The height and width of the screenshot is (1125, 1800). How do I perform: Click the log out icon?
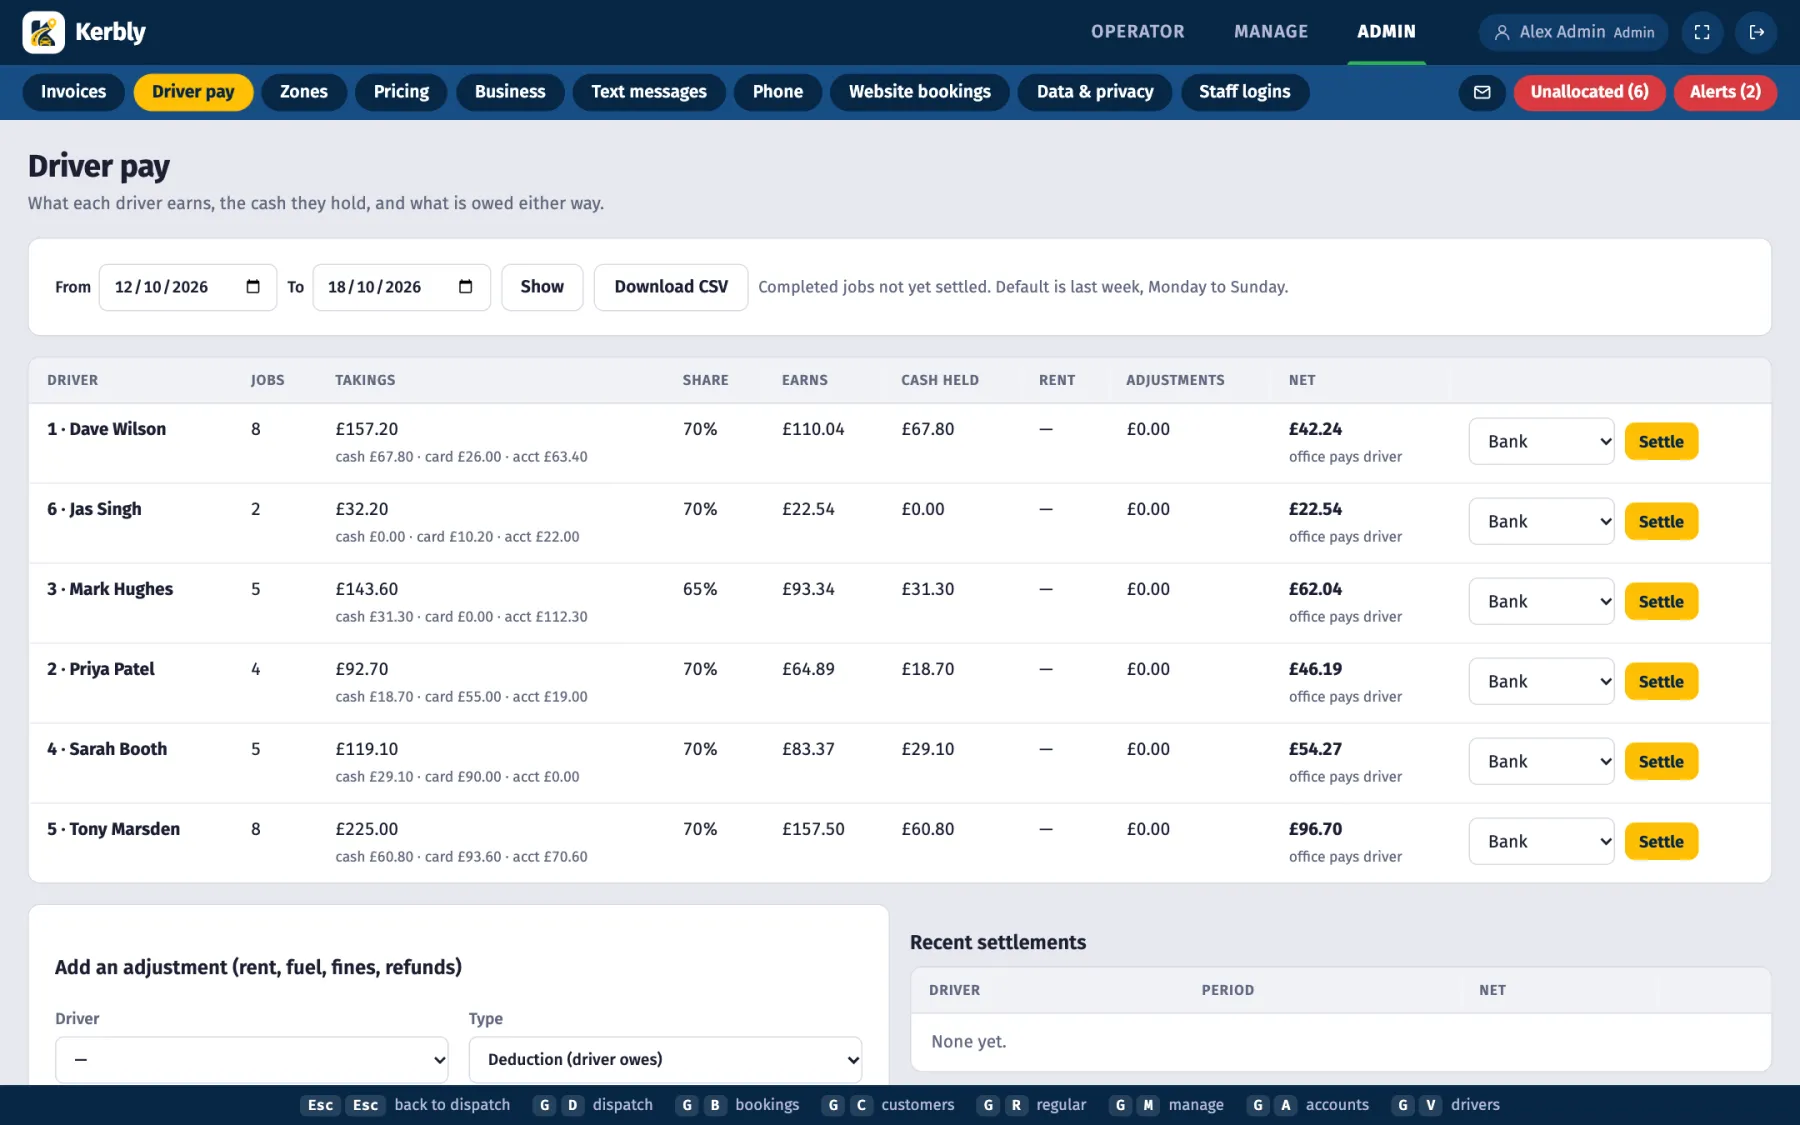coord(1756,32)
